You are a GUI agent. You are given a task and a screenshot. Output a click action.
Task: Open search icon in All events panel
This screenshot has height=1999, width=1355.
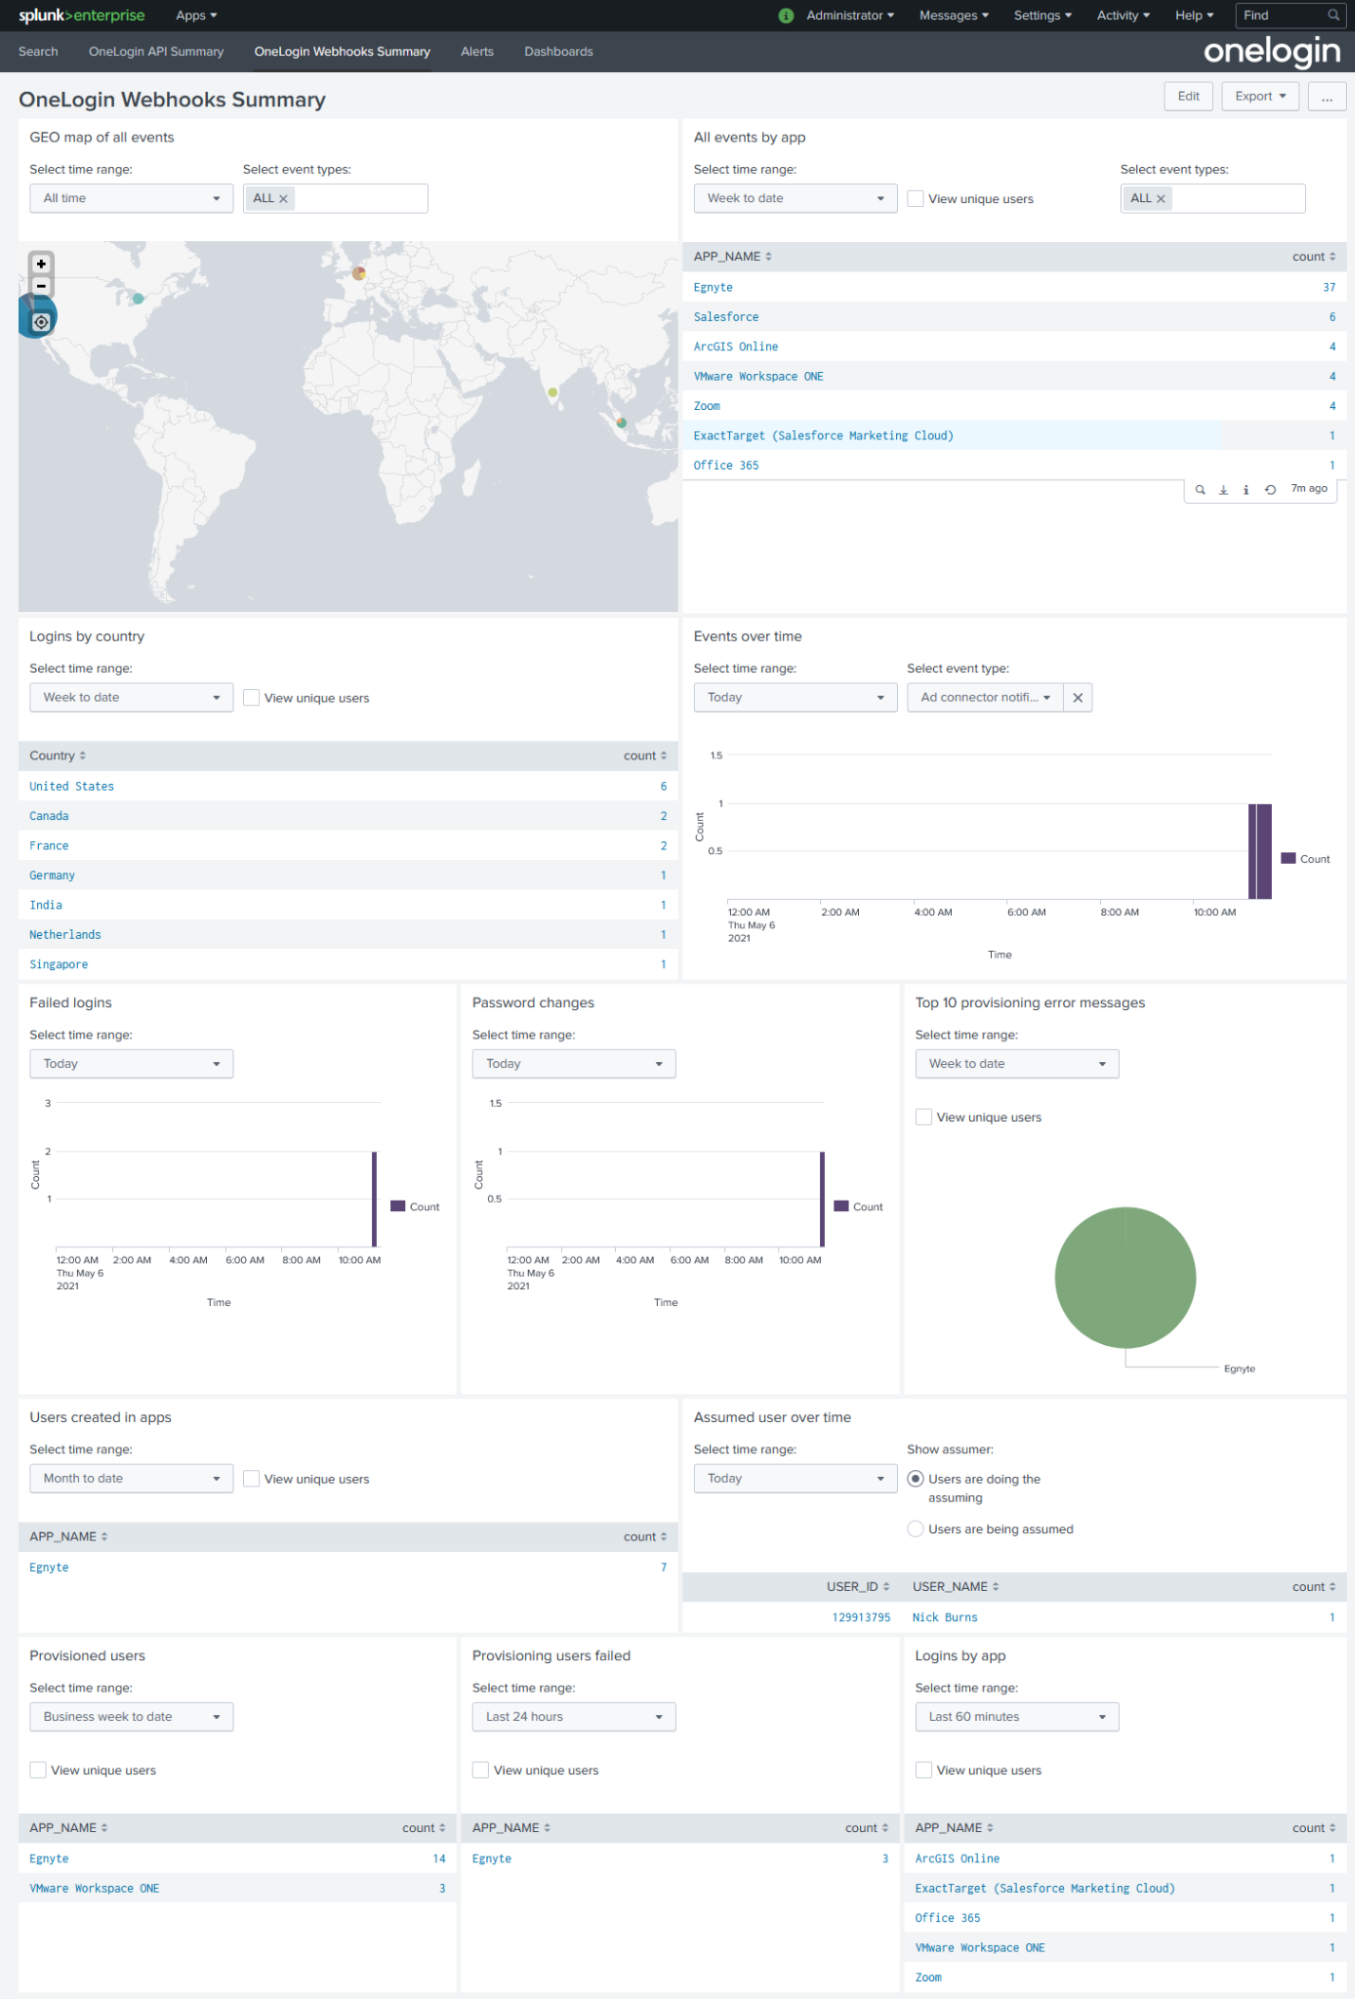[x=1200, y=490]
